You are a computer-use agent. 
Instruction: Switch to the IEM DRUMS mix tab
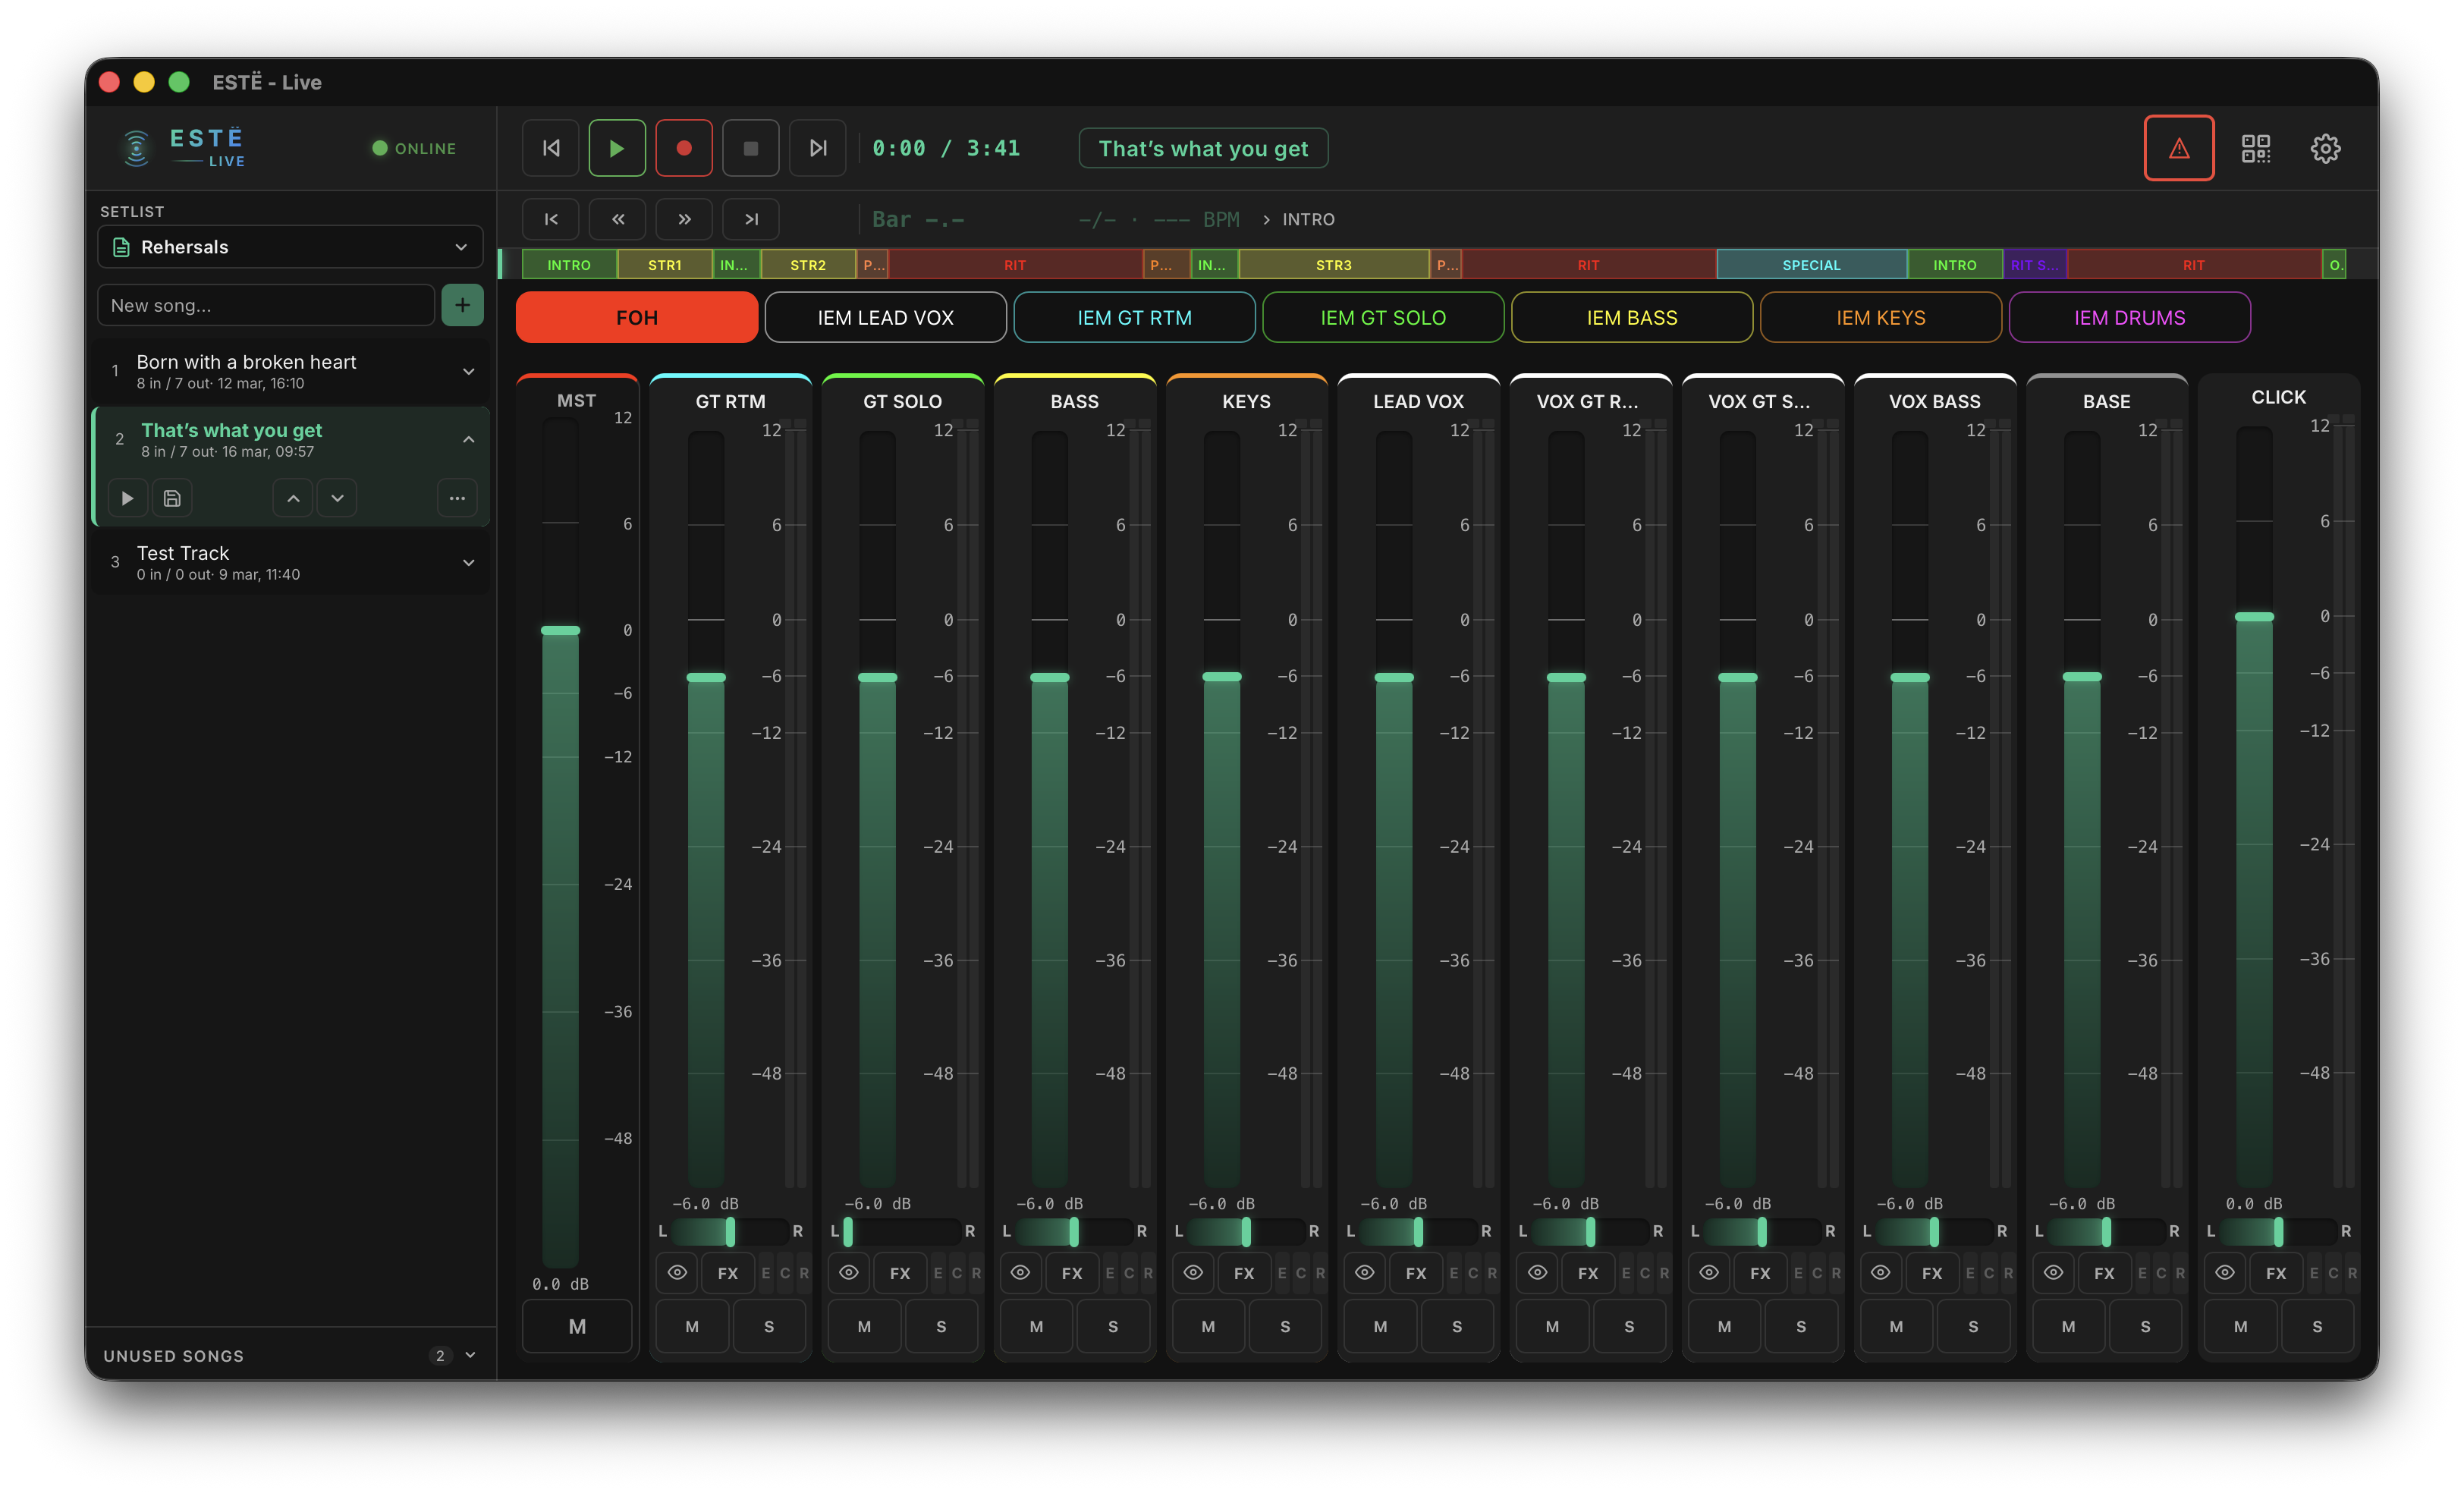(x=2129, y=317)
